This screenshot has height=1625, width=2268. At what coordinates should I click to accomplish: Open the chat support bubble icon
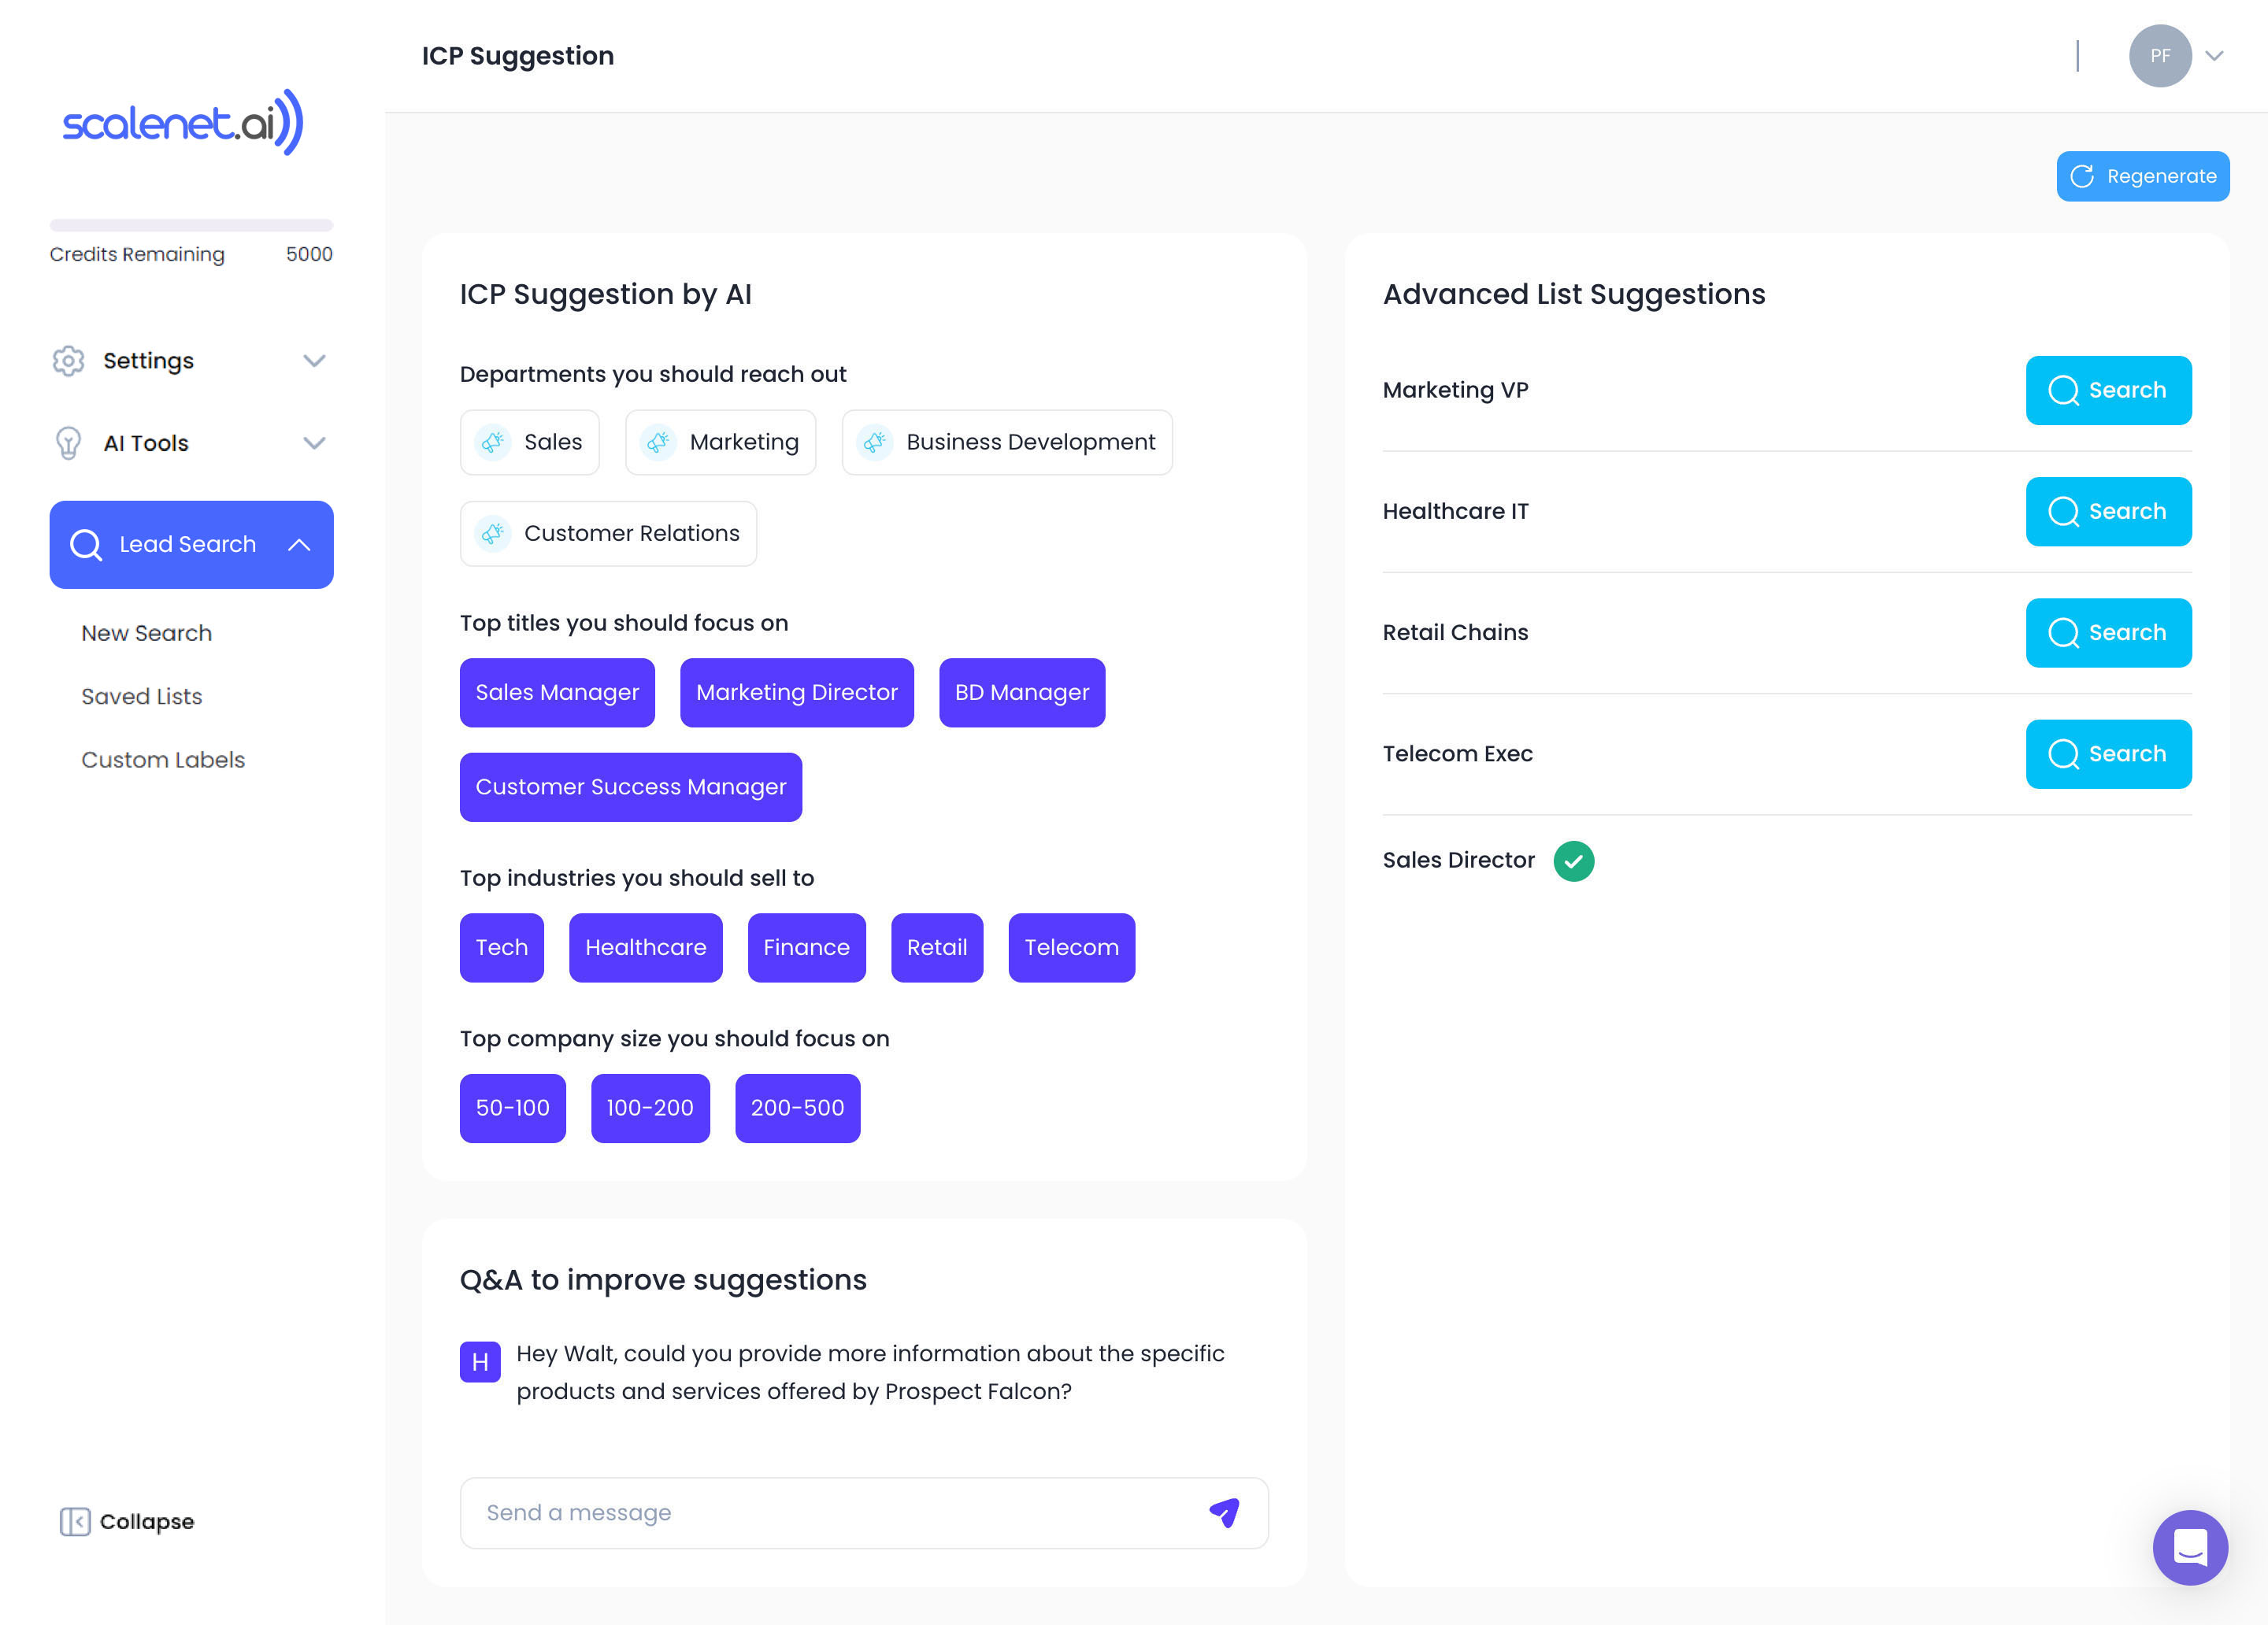tap(2189, 1546)
